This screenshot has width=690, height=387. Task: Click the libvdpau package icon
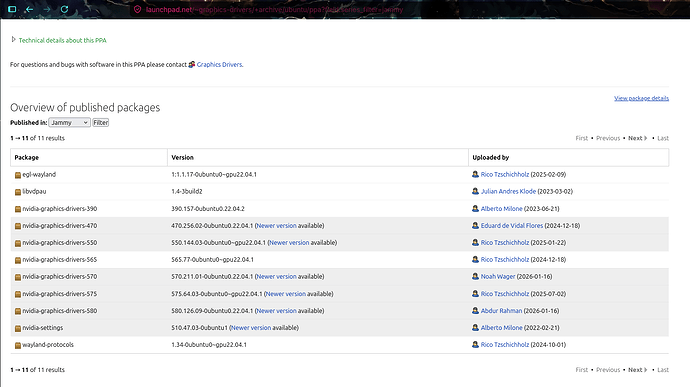(18, 192)
